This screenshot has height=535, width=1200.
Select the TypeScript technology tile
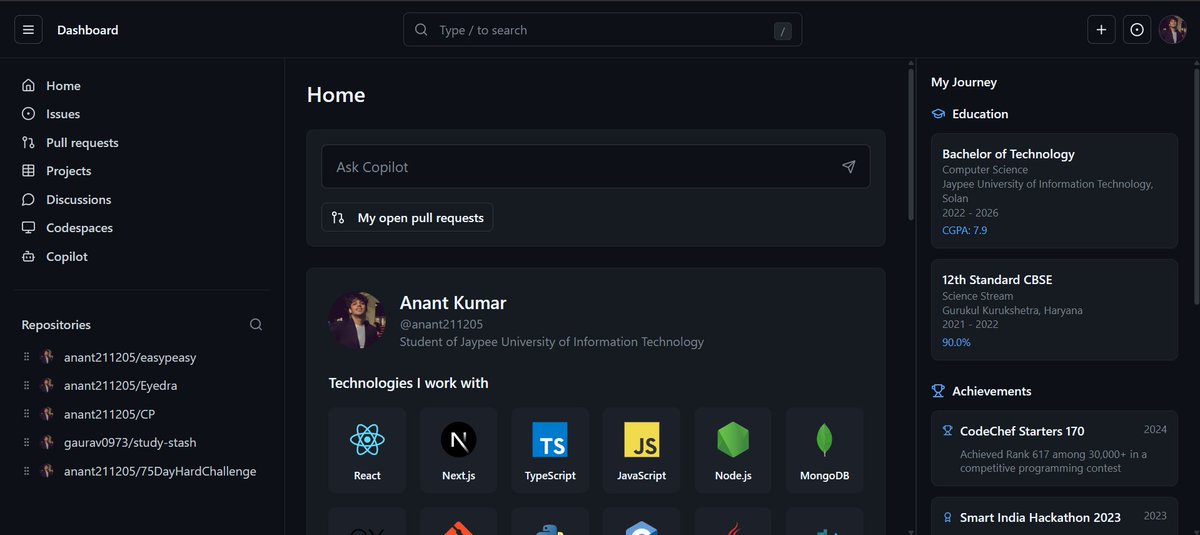550,450
